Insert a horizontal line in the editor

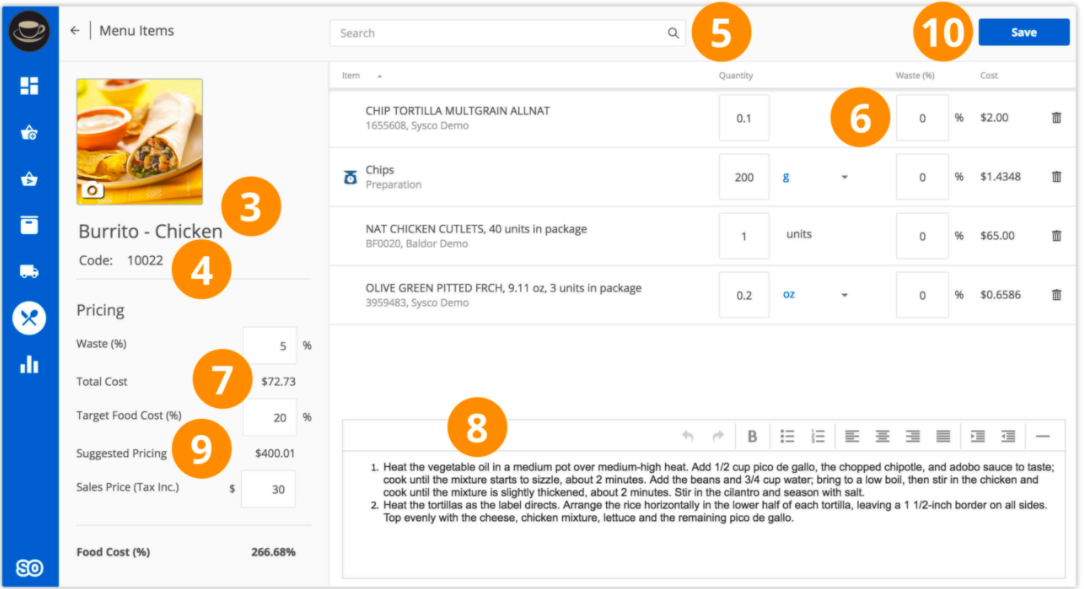(1042, 436)
